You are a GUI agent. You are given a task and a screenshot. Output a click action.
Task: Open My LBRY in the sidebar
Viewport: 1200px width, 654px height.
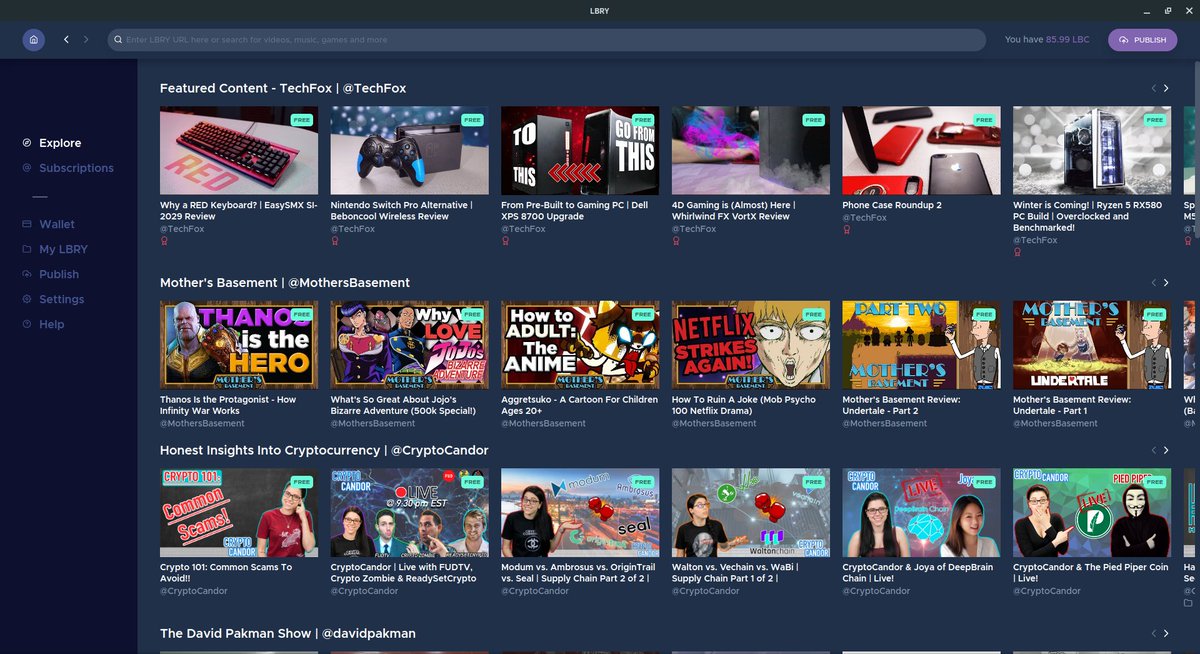pyautogui.click(x=63, y=249)
